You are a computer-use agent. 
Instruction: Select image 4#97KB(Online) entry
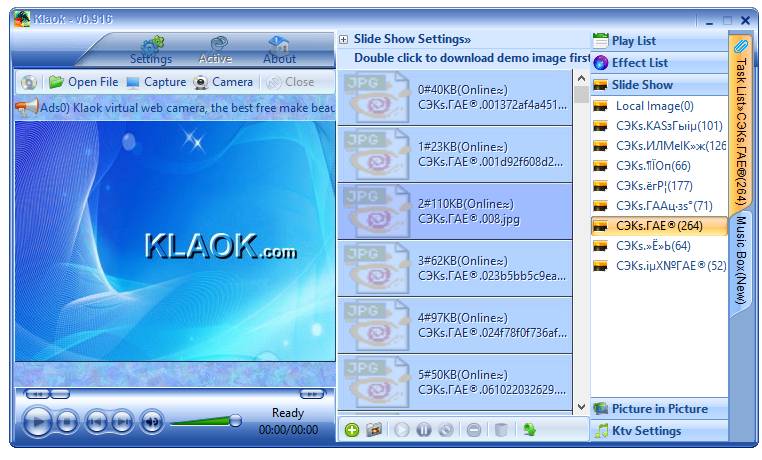[x=455, y=325]
